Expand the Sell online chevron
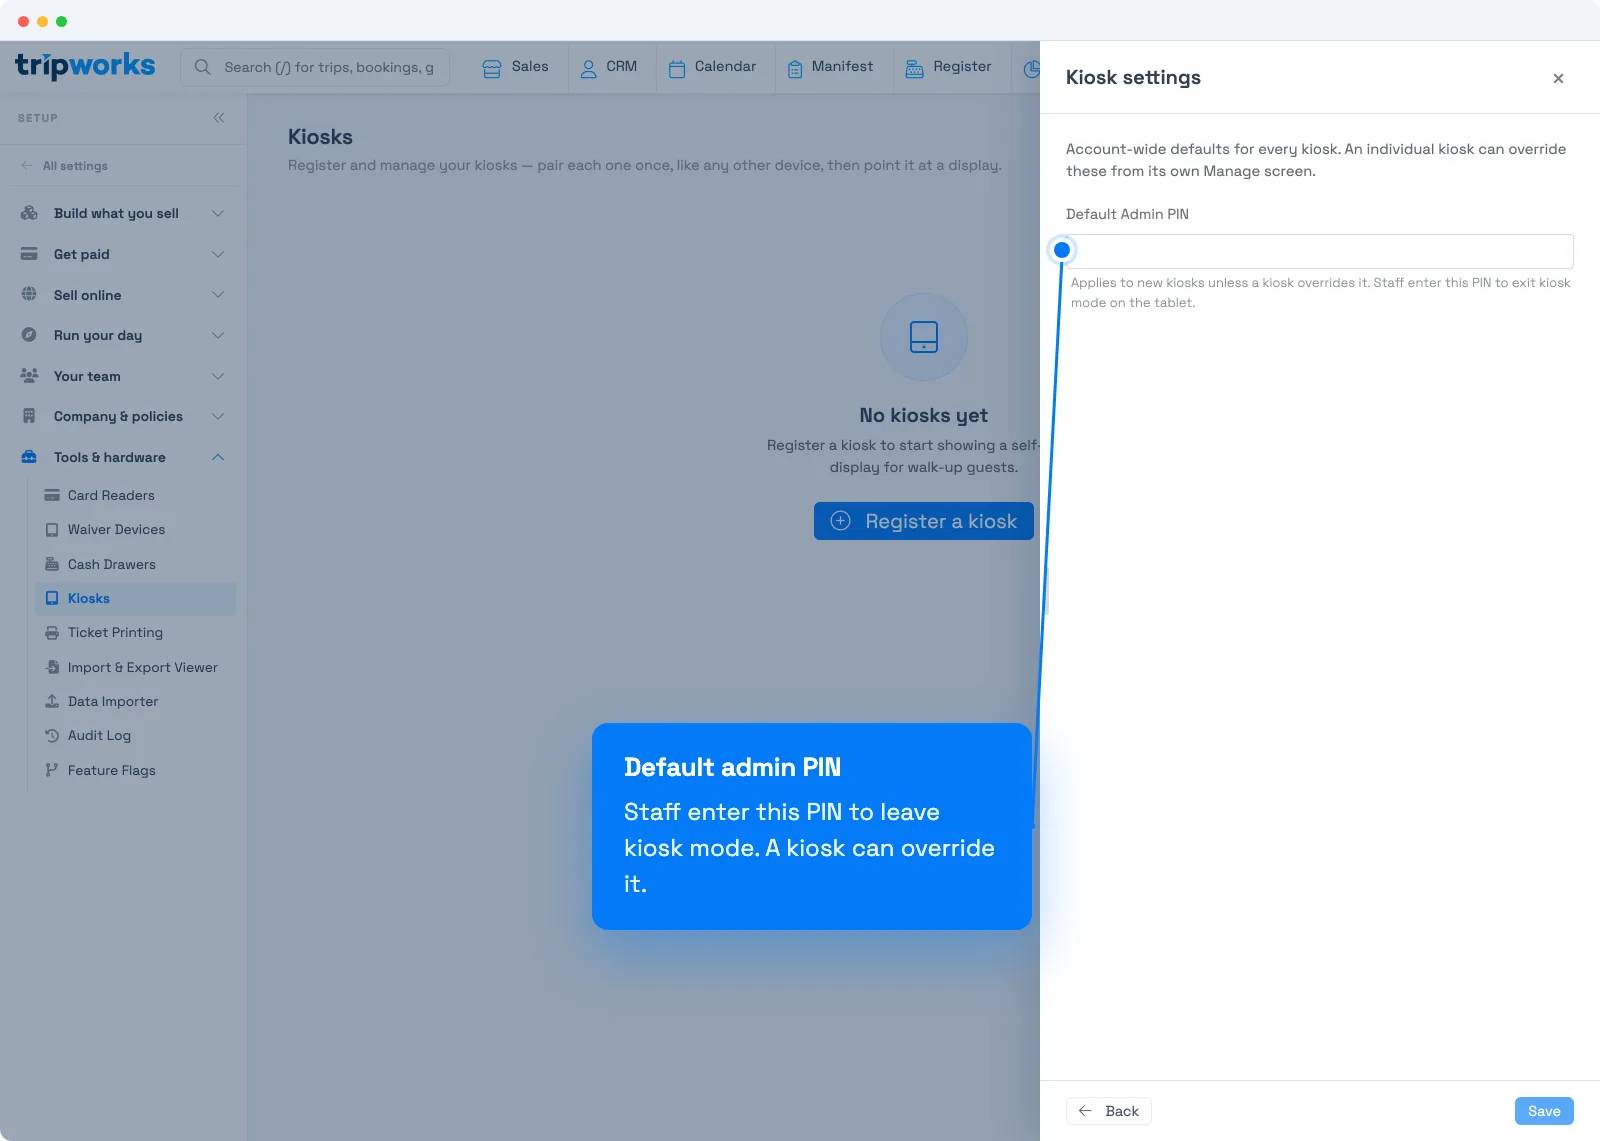The height and width of the screenshot is (1141, 1600). (x=218, y=295)
